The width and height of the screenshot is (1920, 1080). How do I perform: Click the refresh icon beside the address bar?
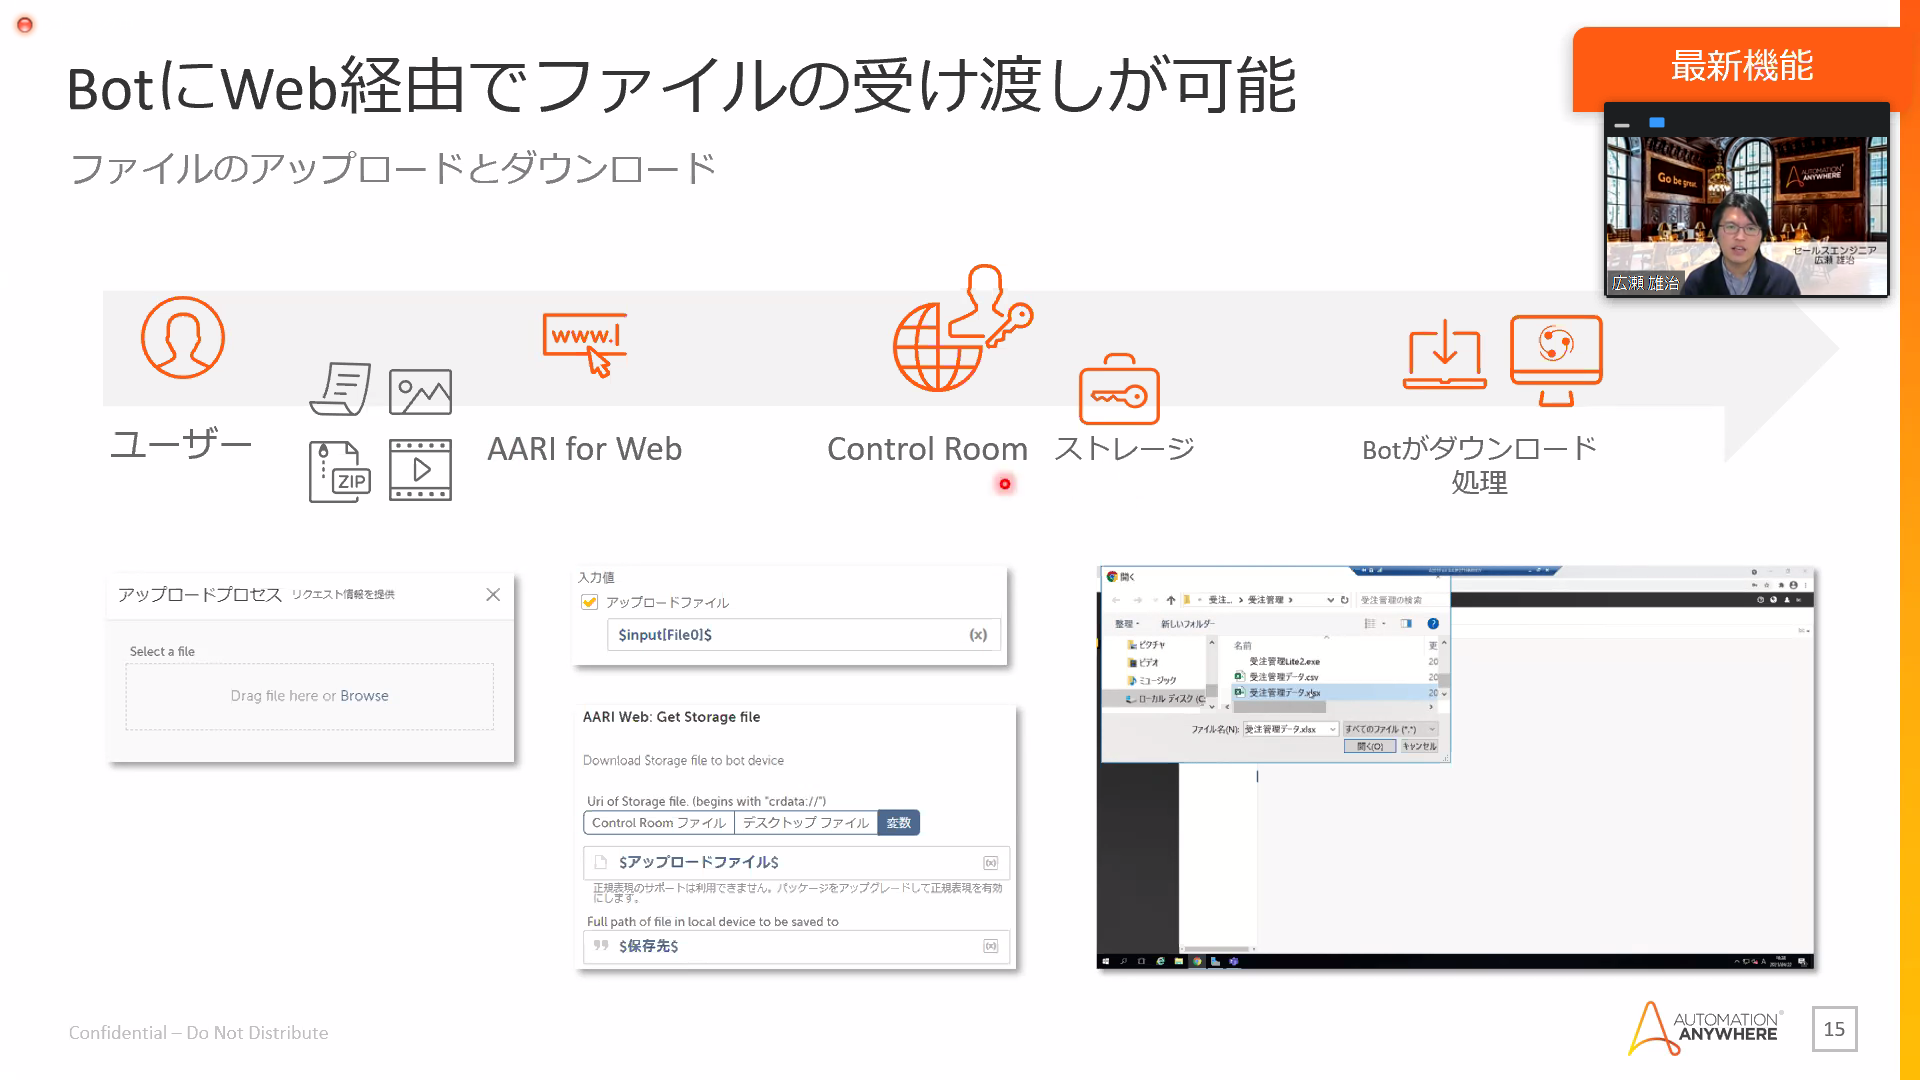pyautogui.click(x=1345, y=600)
